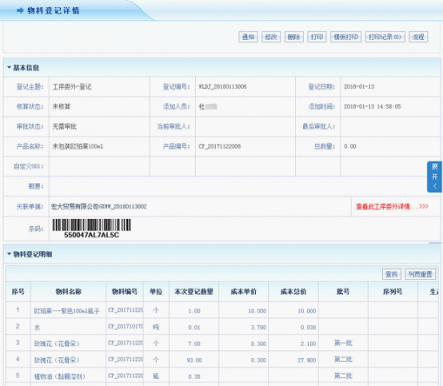Click batch cell 第二批 in row 5
Viewport: 443px width, 386px height.
tap(343, 376)
